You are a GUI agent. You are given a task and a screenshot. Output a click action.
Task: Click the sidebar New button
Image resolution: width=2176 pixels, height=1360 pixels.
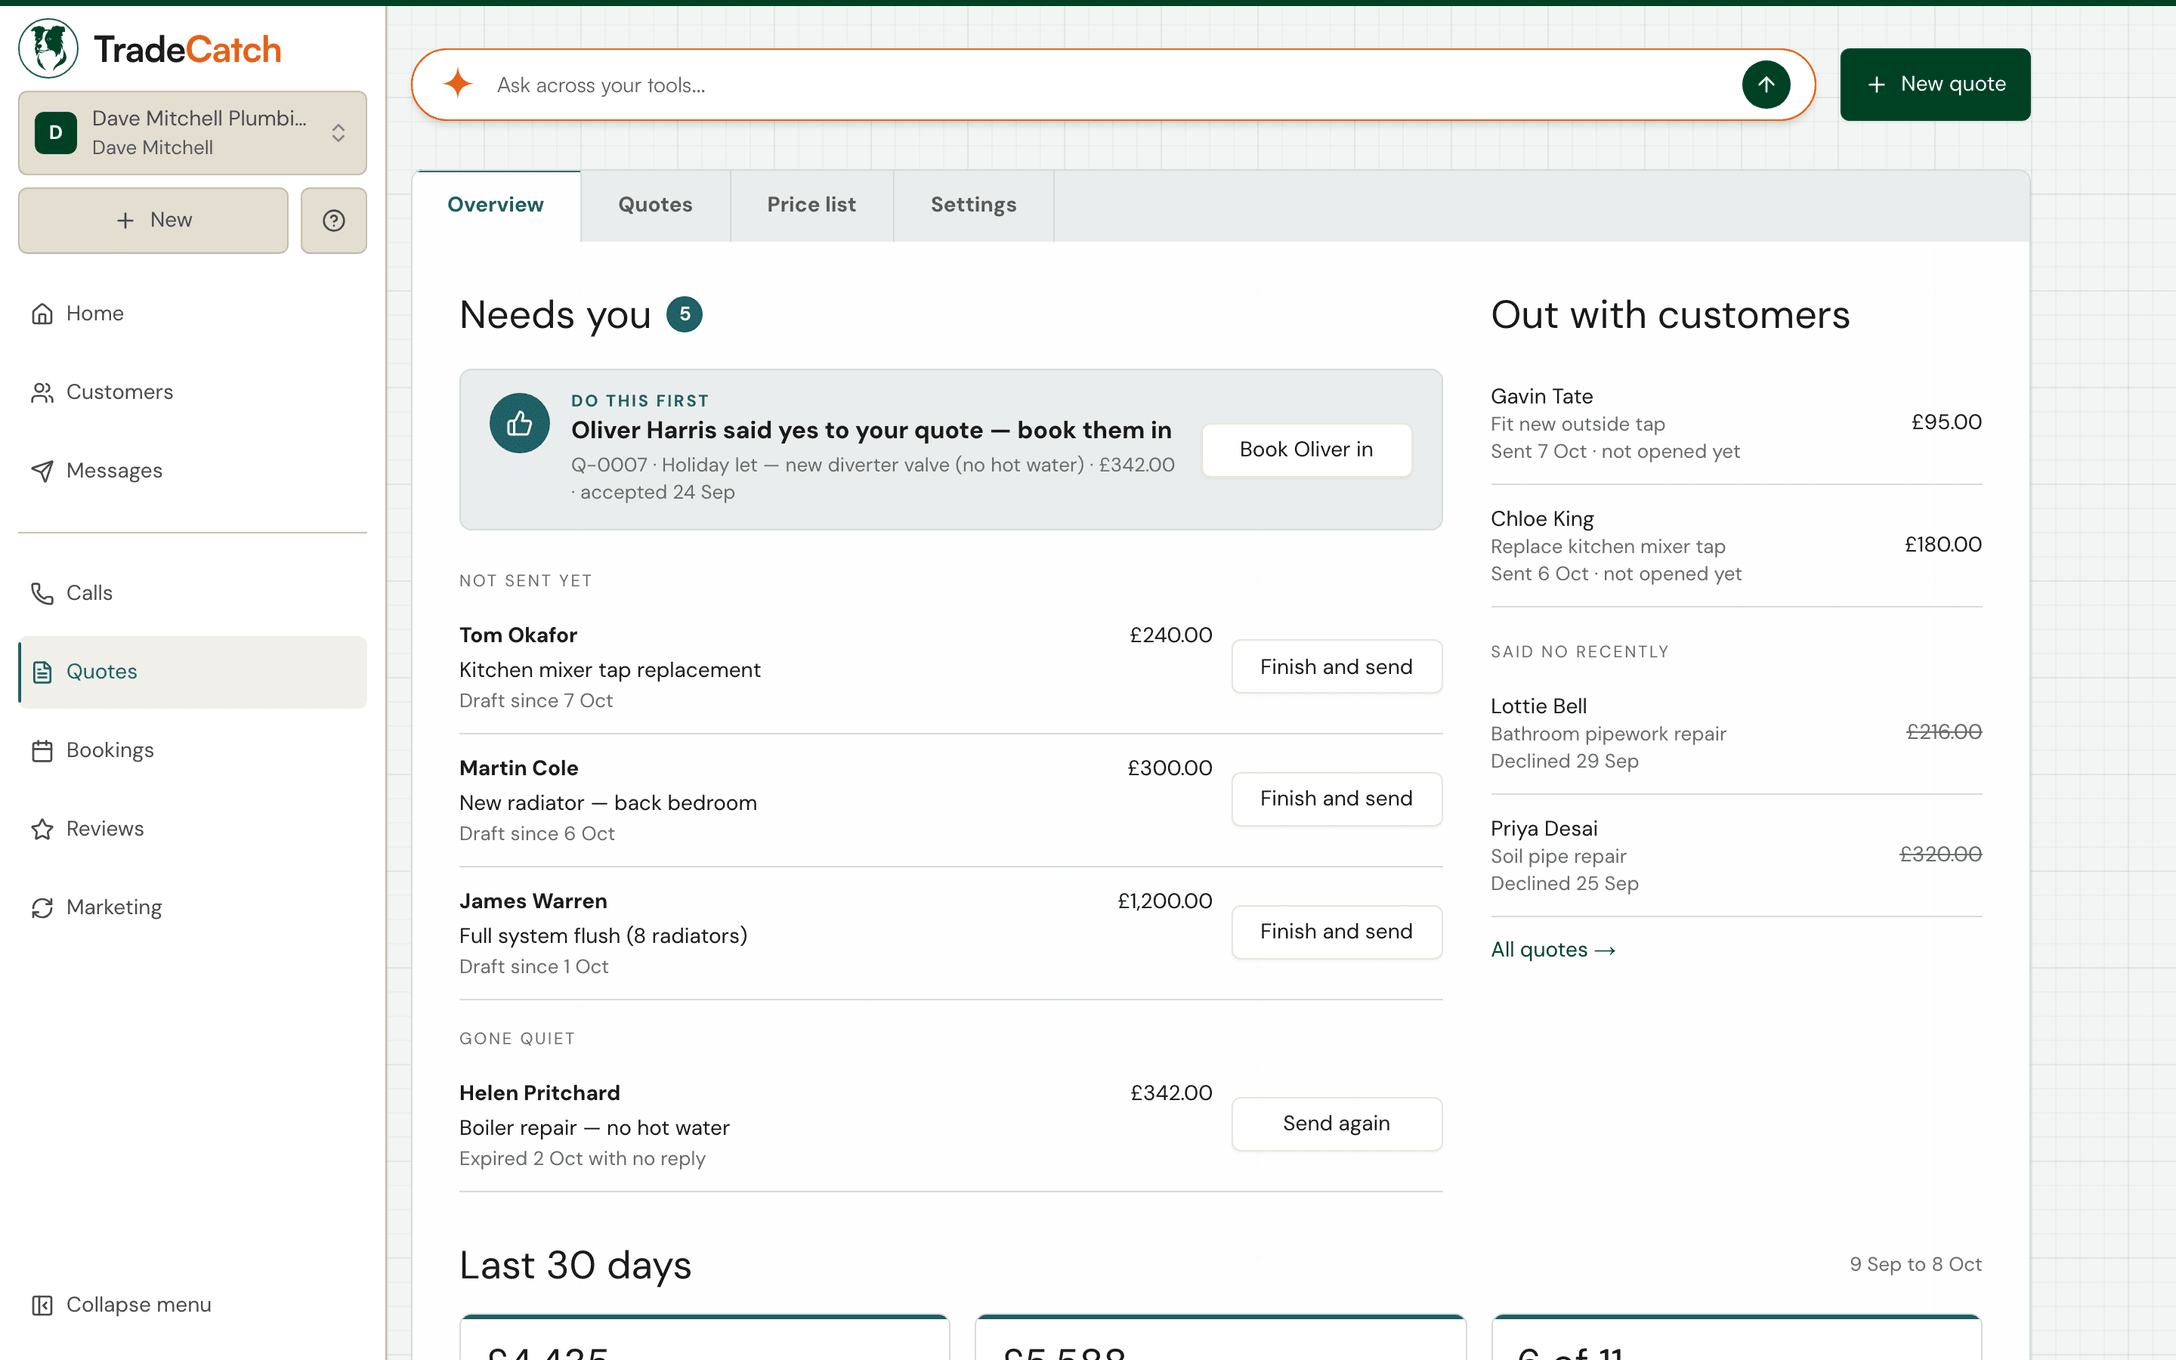pyautogui.click(x=153, y=220)
